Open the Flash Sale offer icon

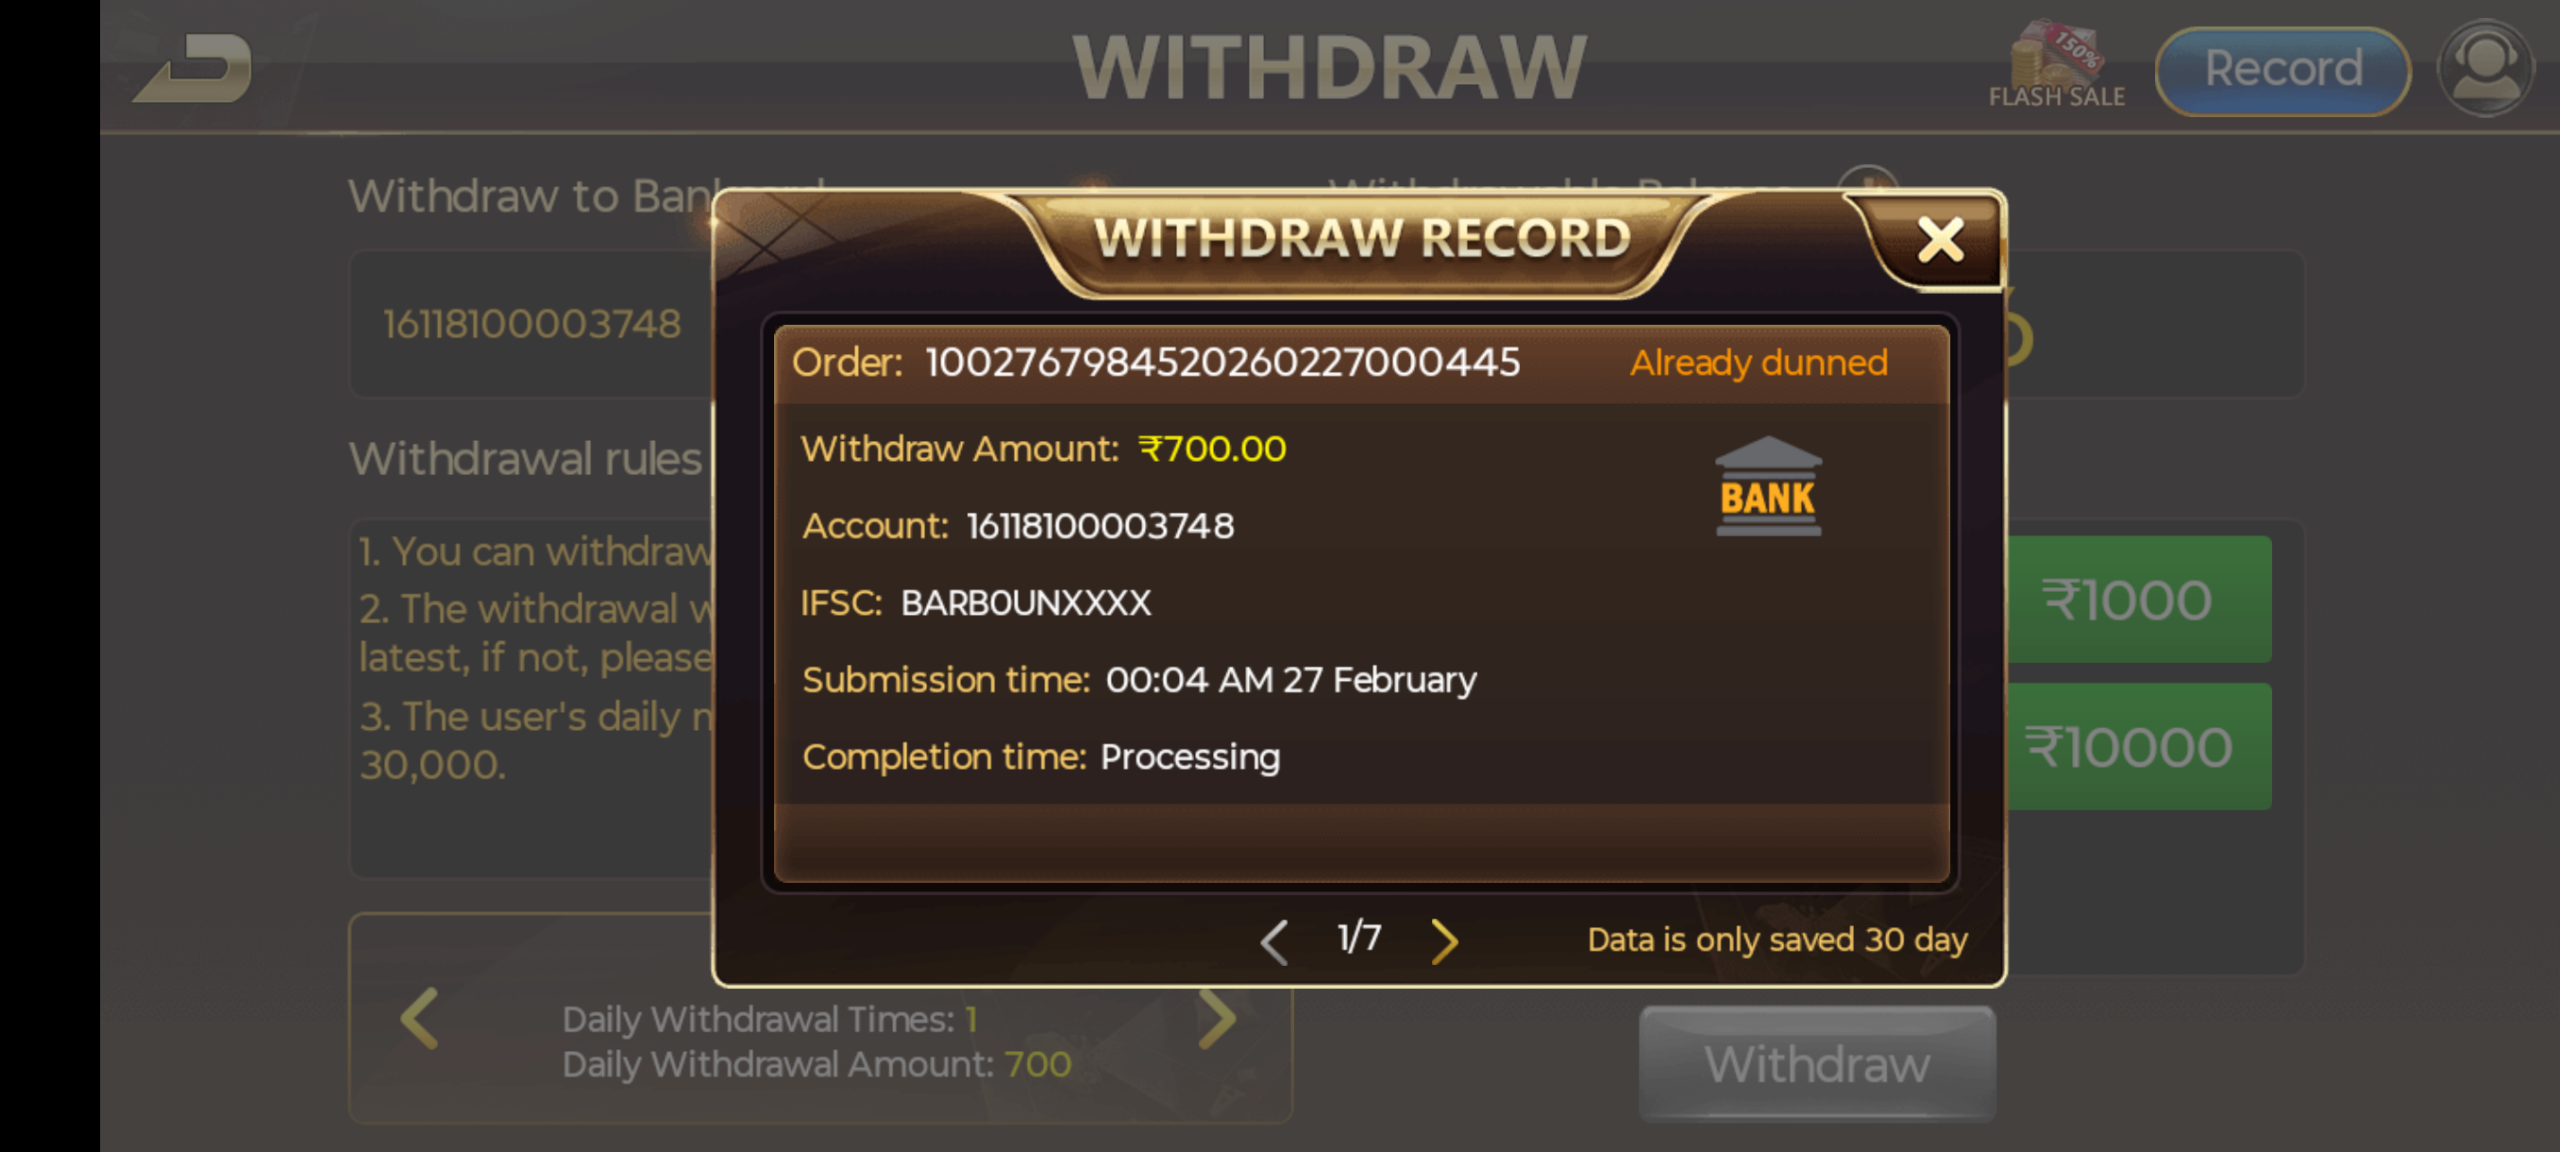2056,66
